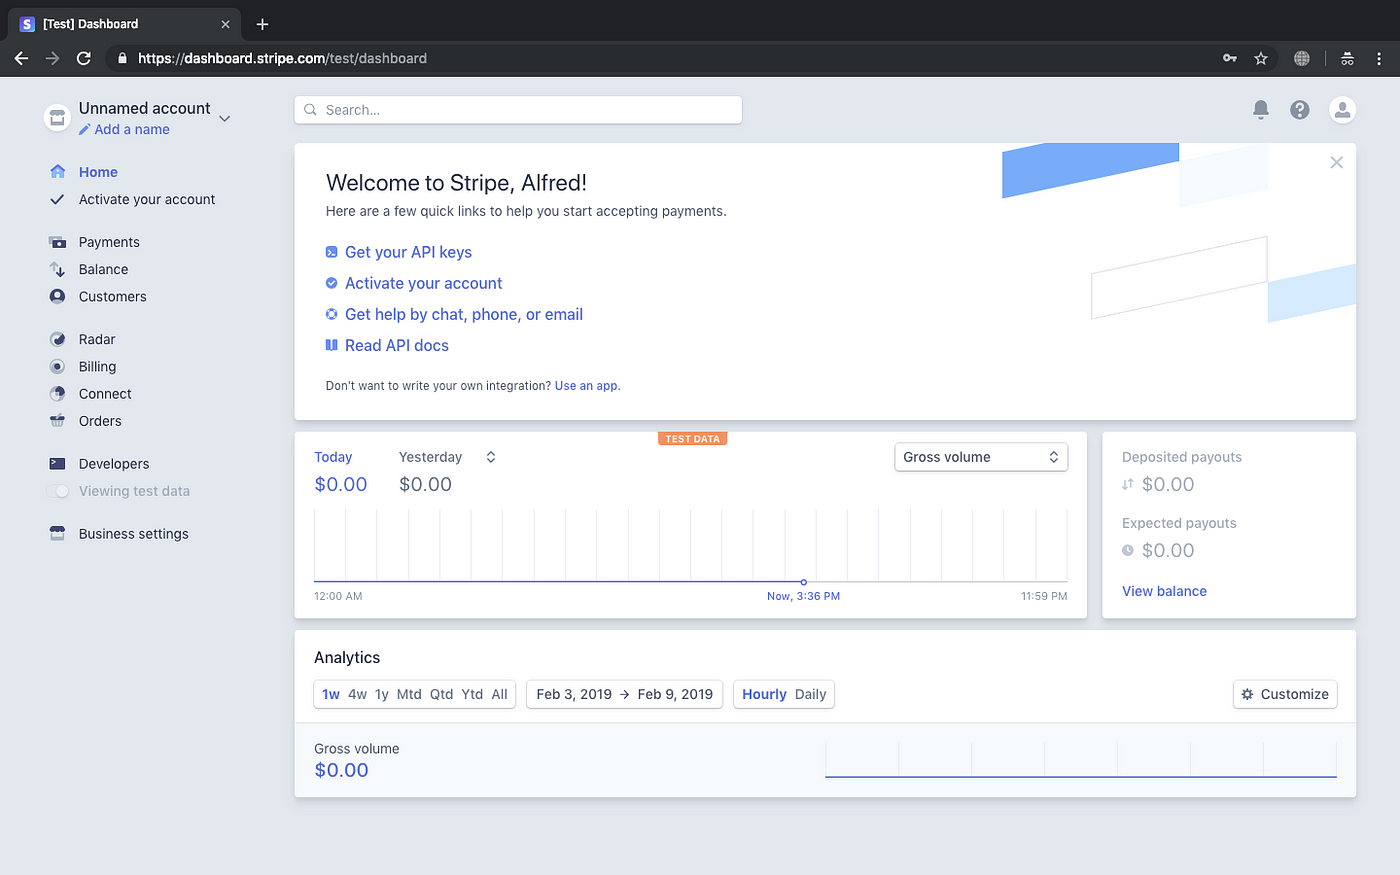The height and width of the screenshot is (875, 1400).
Task: Select the 1w range tab
Action: point(331,694)
